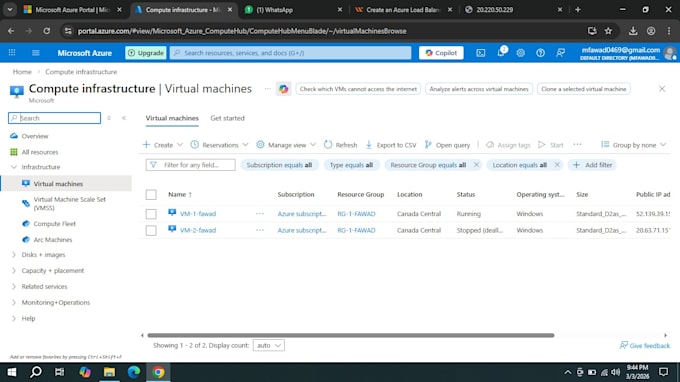This screenshot has width=680, height=382.
Task: Check the VM-2-fawad row checkbox
Action: [x=151, y=230]
